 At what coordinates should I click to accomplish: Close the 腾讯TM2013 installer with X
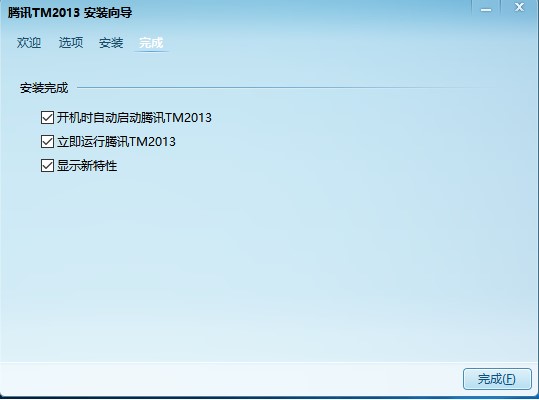tap(519, 8)
